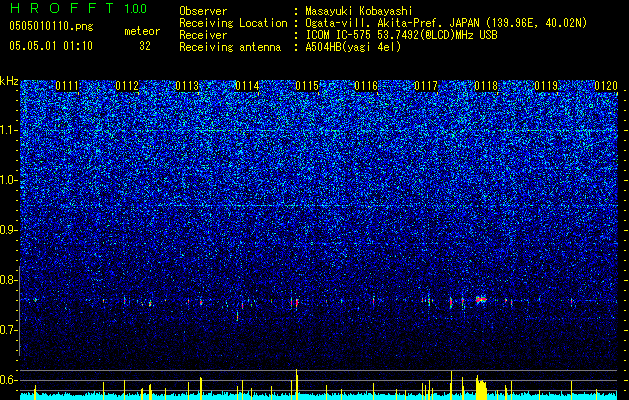Click time marker 0115

pos(307,86)
